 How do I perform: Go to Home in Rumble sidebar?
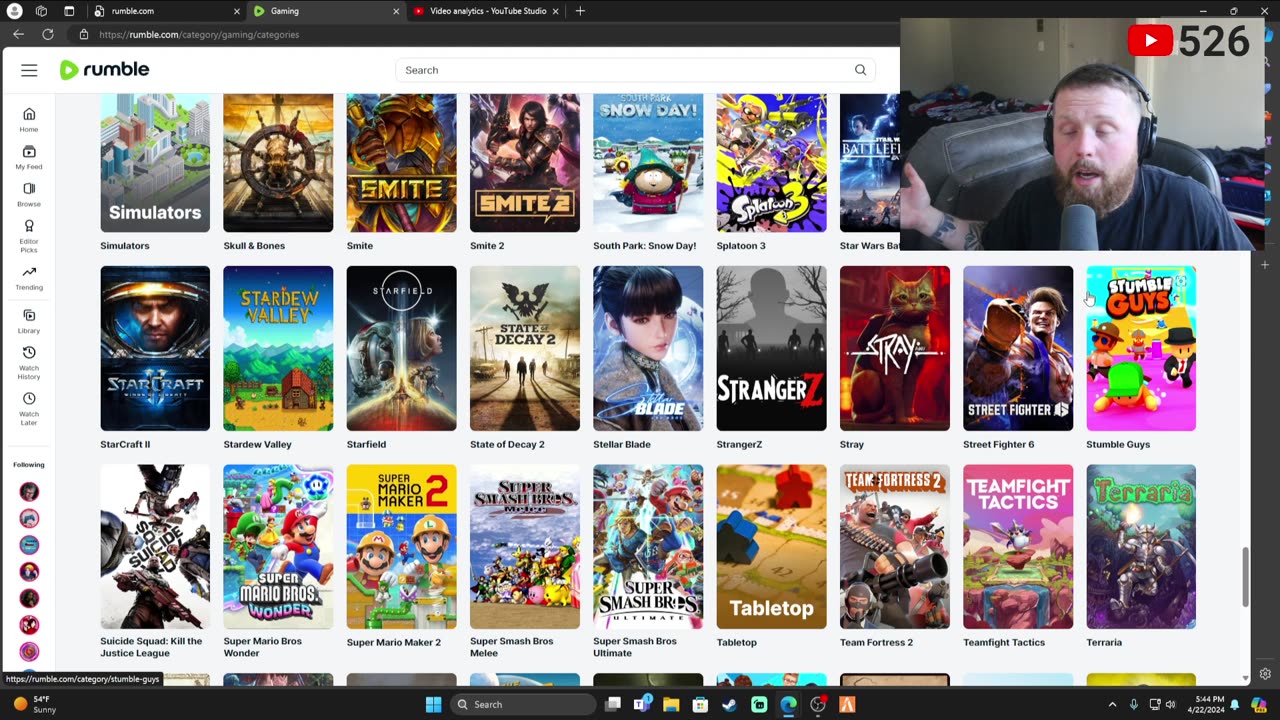coord(29,120)
